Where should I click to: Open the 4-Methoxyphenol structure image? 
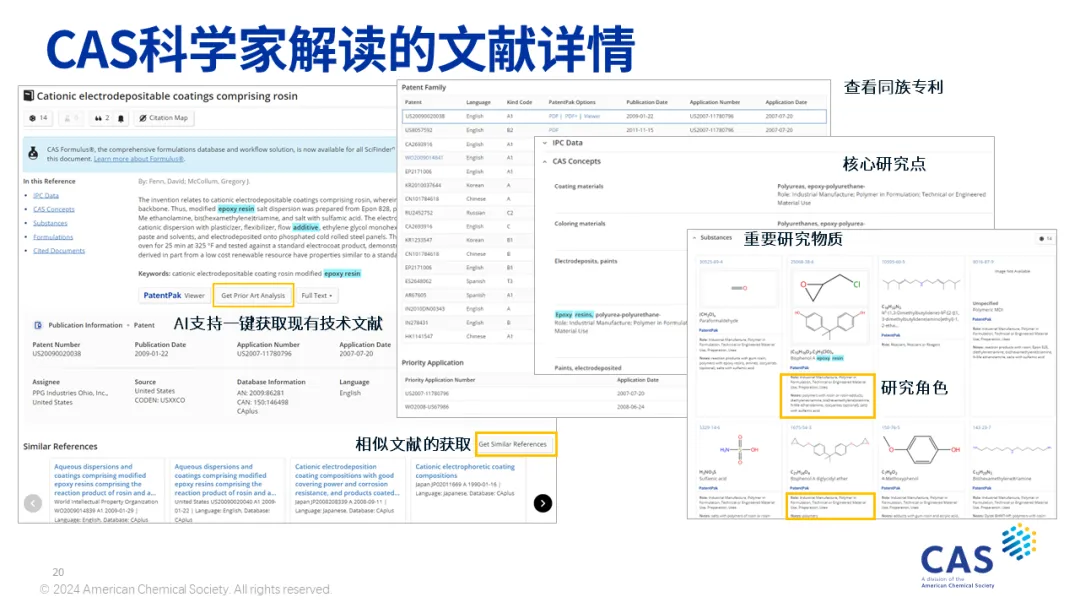[922, 450]
